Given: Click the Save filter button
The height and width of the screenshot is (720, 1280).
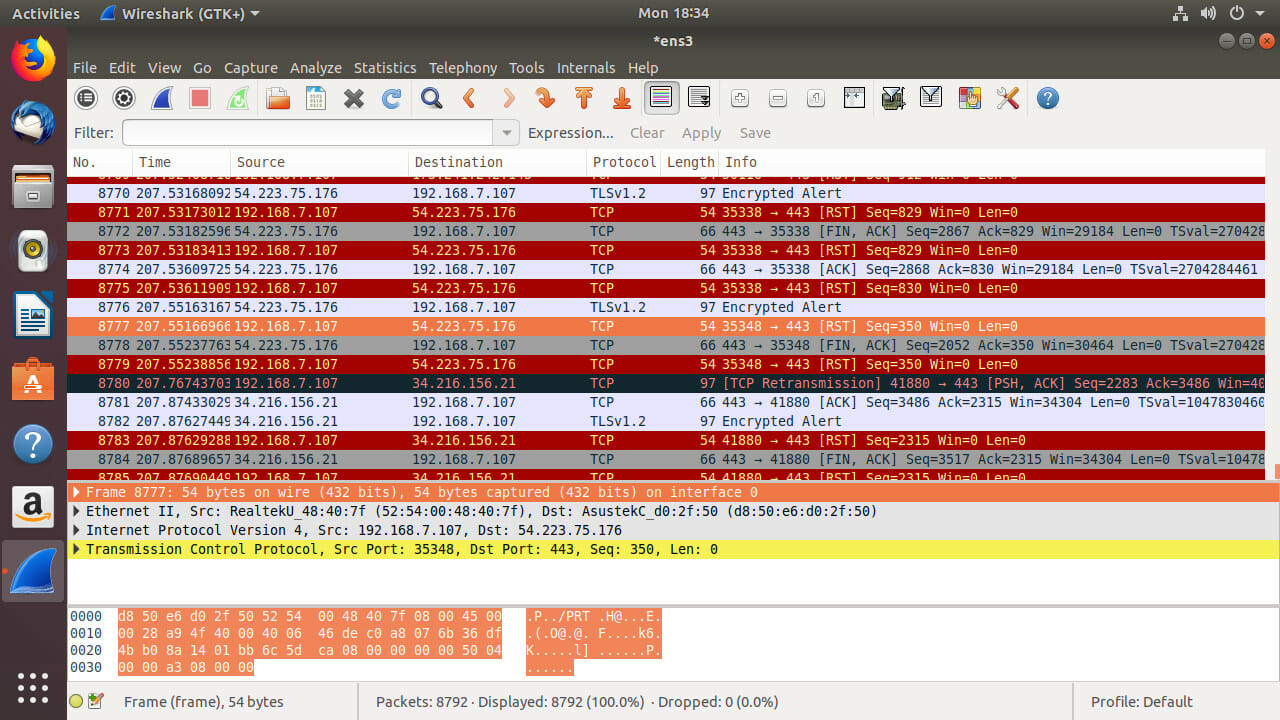Looking at the screenshot, I should 755,133.
